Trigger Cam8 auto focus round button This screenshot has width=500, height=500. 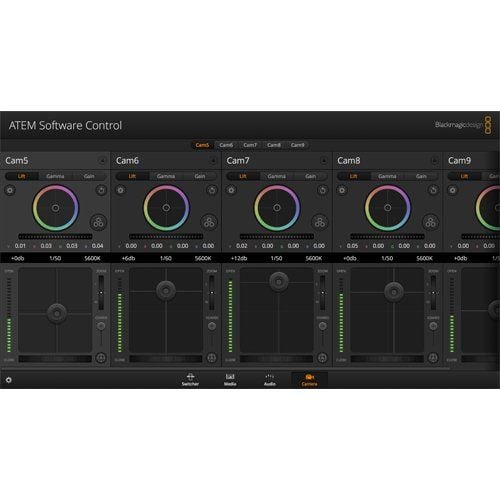click(x=433, y=358)
